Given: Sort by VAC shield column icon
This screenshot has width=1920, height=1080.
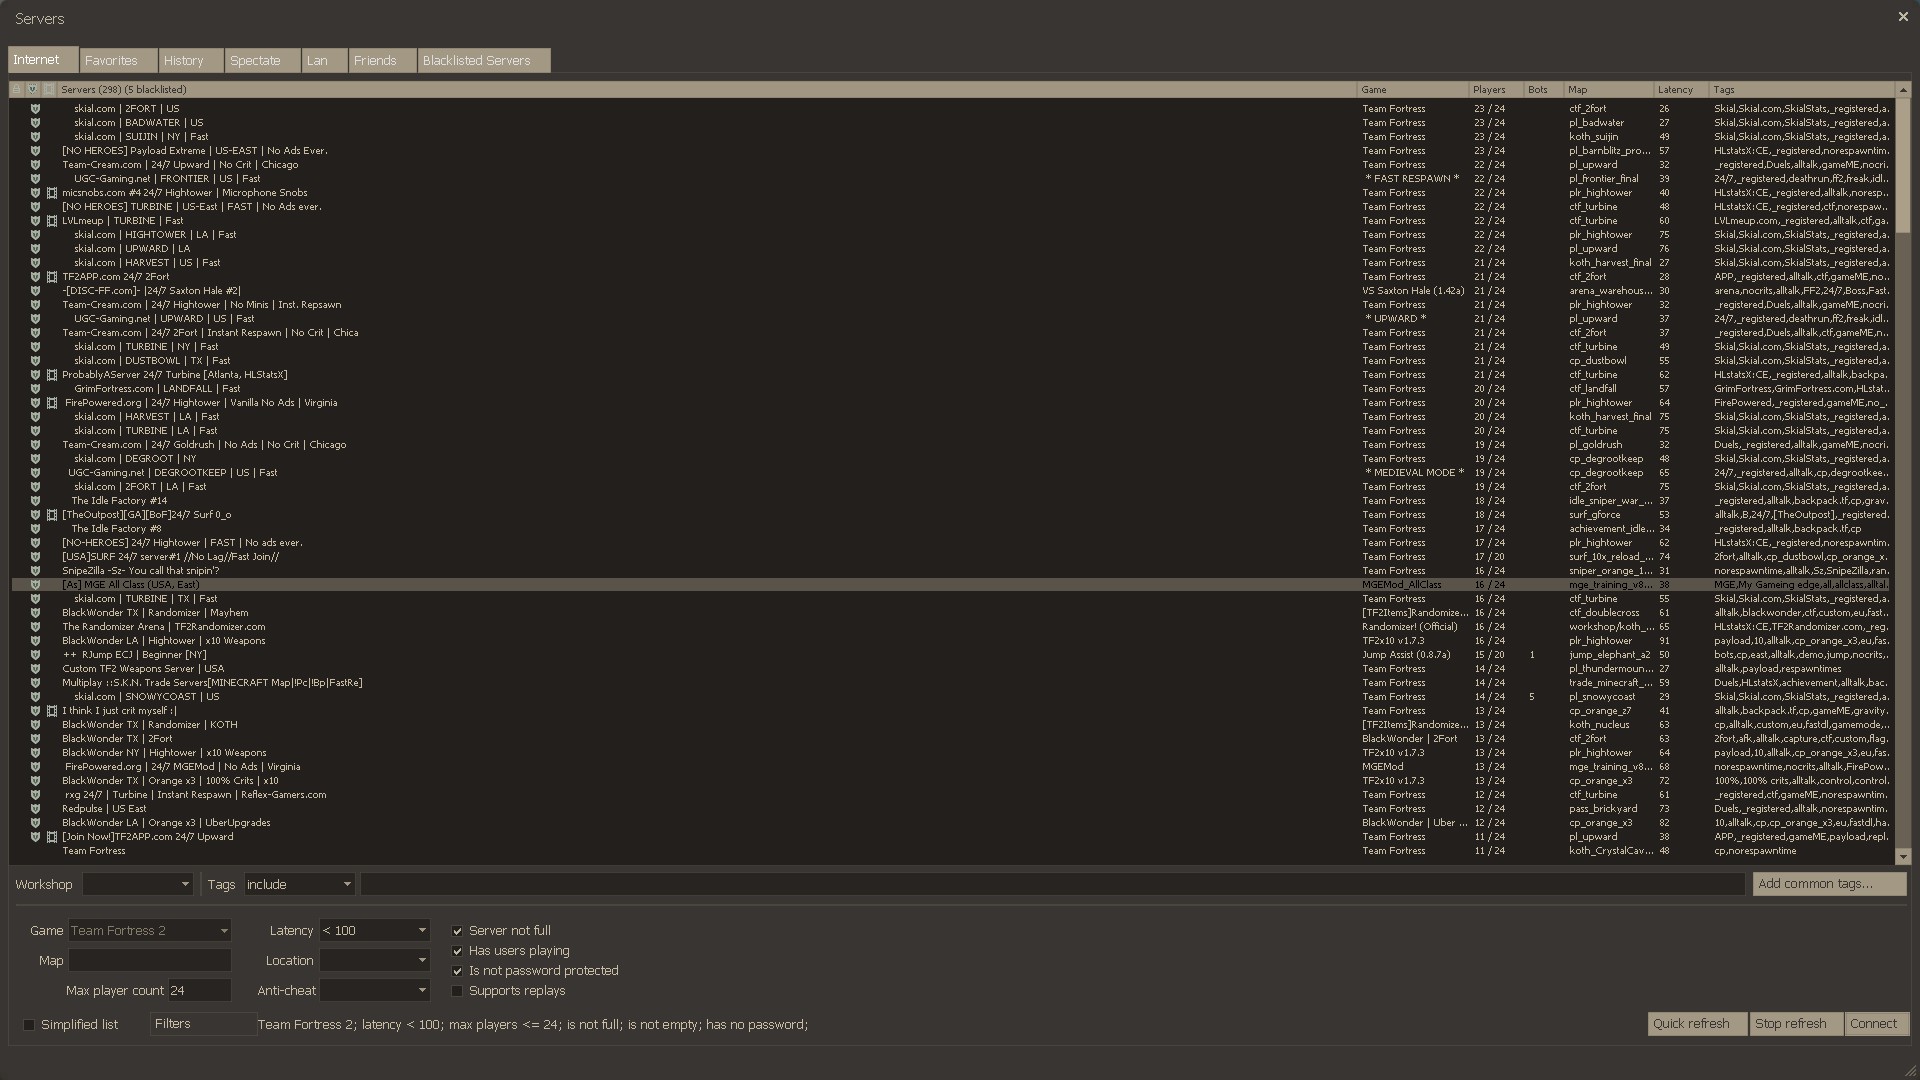Looking at the screenshot, I should (x=32, y=90).
